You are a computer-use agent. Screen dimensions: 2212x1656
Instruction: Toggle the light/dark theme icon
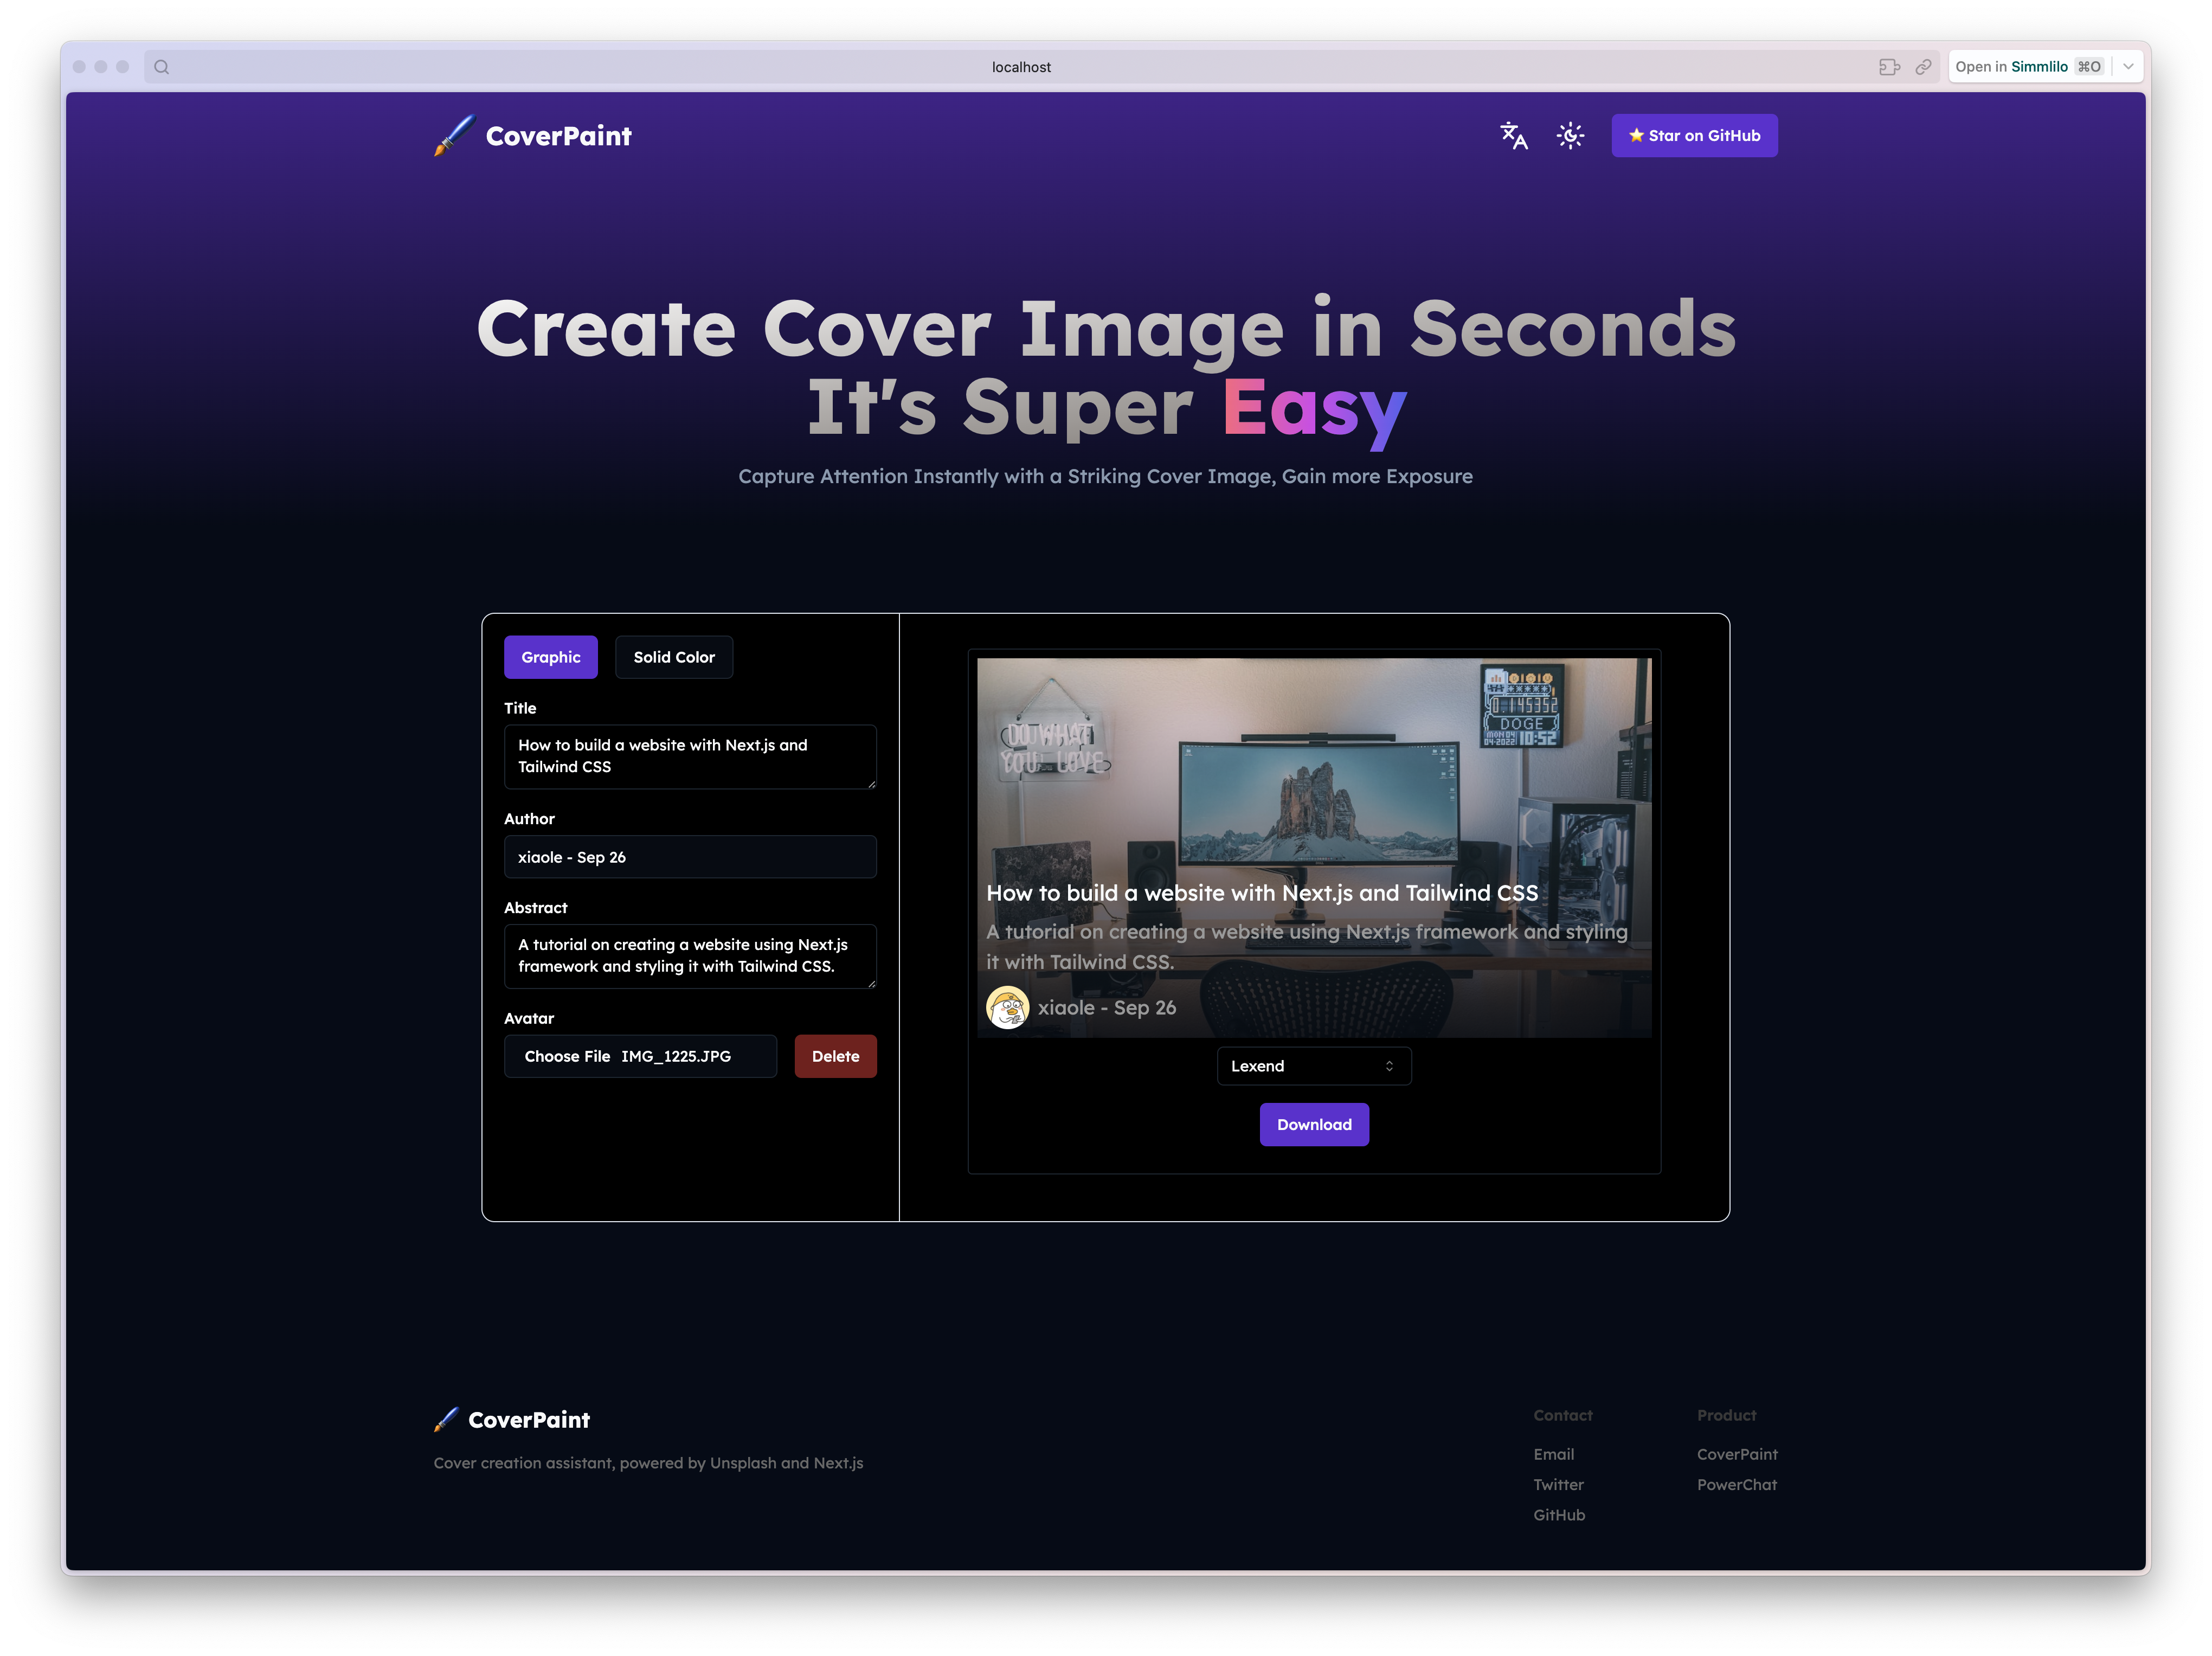pos(1570,135)
